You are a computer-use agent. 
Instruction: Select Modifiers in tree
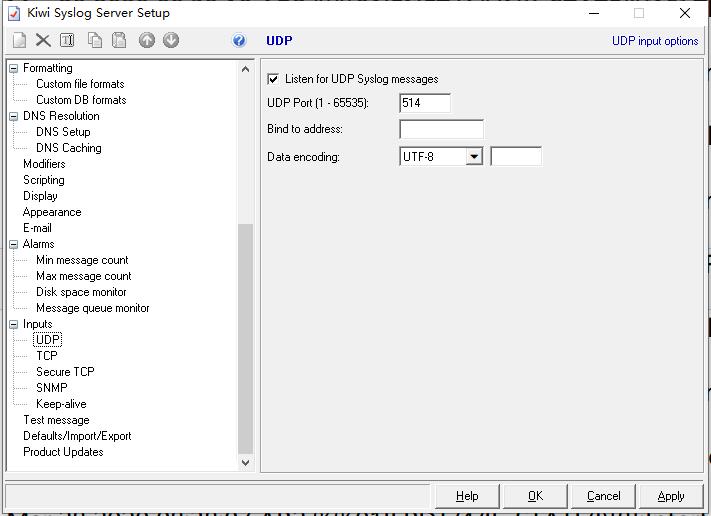(x=44, y=164)
